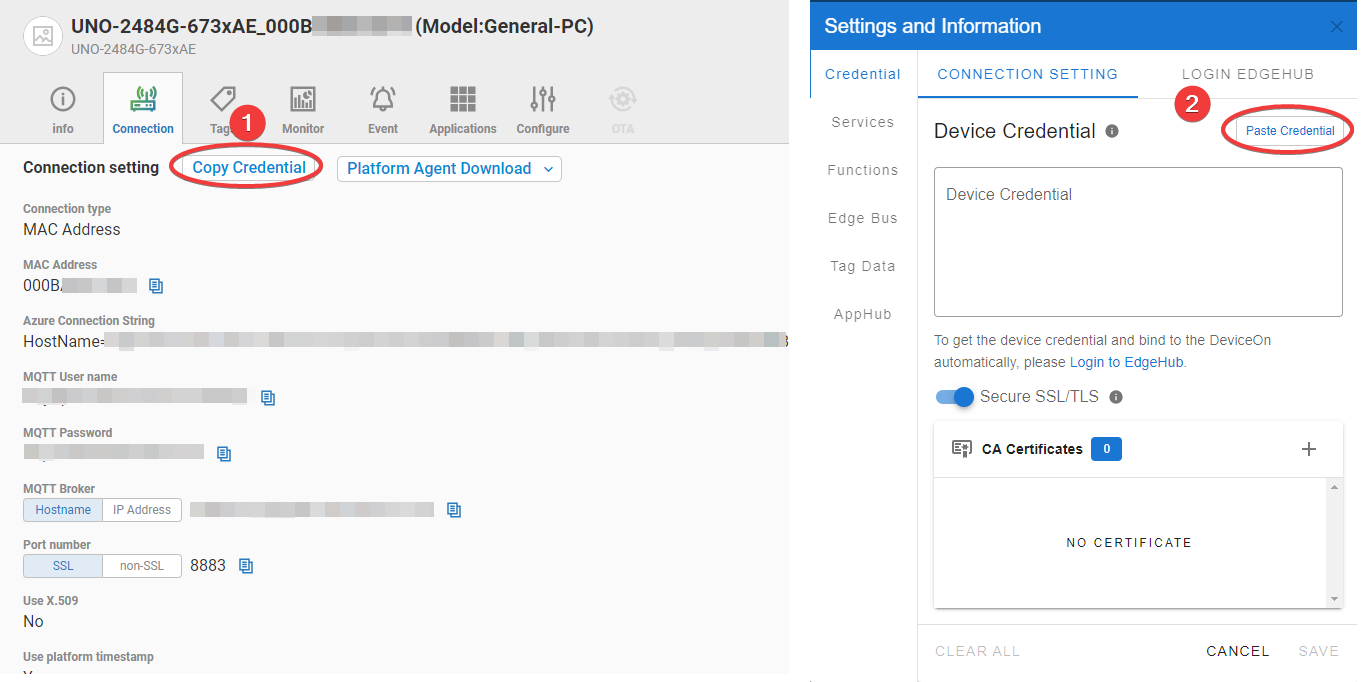The height and width of the screenshot is (682, 1362).
Task: Select SSL port option
Action: tap(63, 566)
